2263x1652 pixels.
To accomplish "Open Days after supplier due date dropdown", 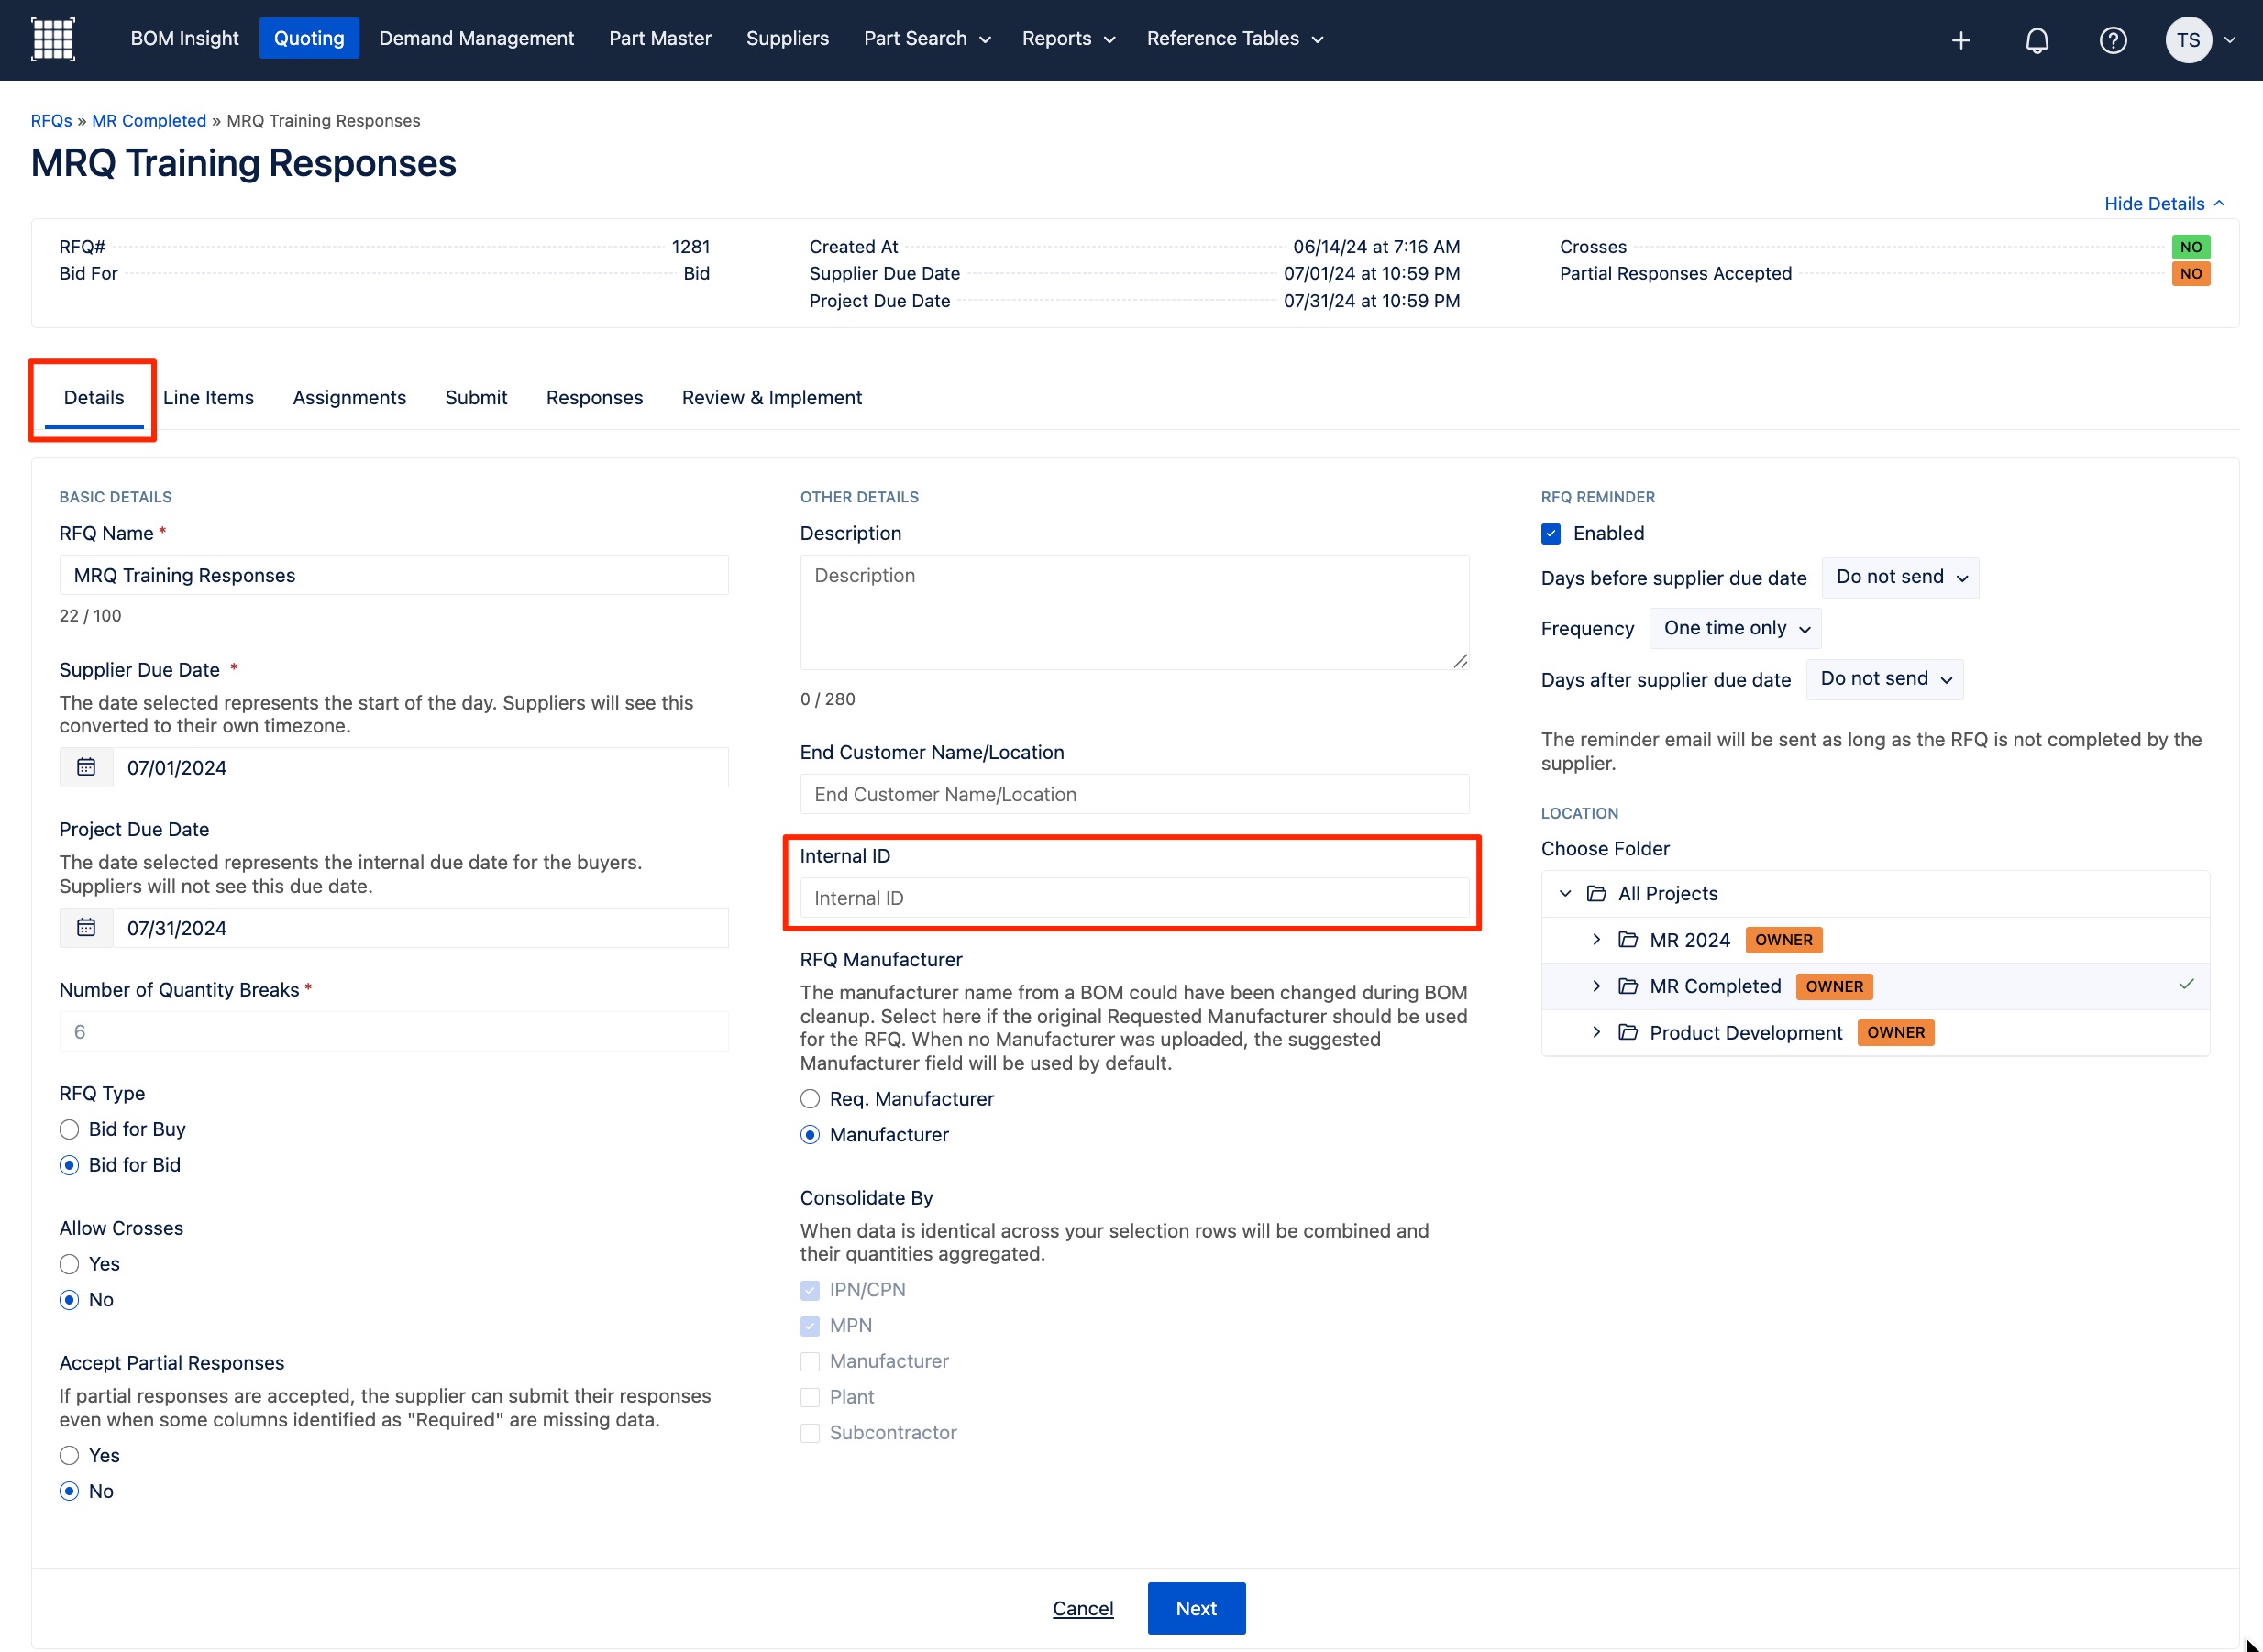I will [x=1884, y=679].
